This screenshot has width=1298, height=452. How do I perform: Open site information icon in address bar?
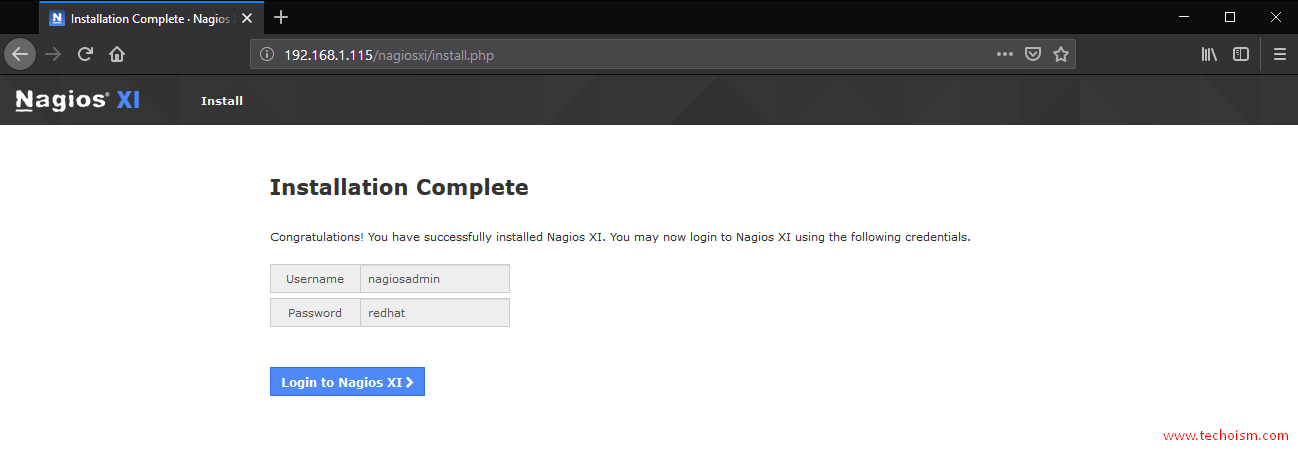[267, 54]
